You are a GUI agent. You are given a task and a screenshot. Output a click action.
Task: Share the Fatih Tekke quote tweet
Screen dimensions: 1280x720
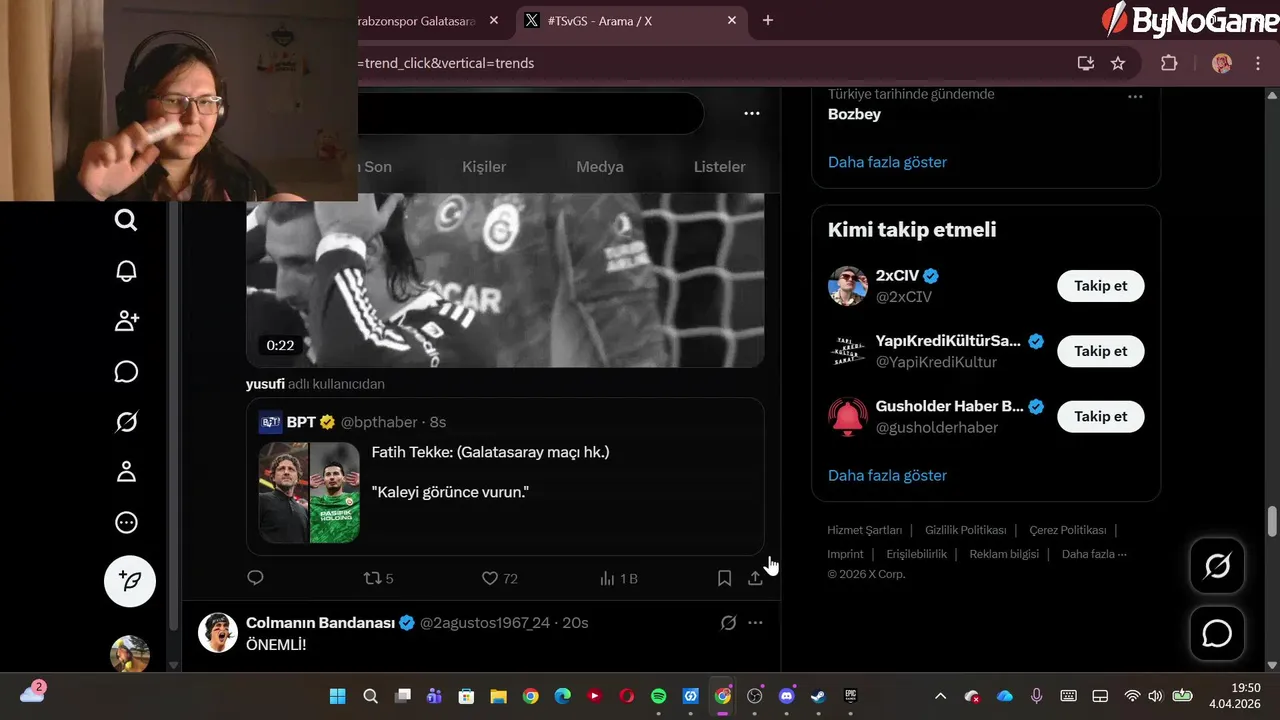(x=755, y=578)
